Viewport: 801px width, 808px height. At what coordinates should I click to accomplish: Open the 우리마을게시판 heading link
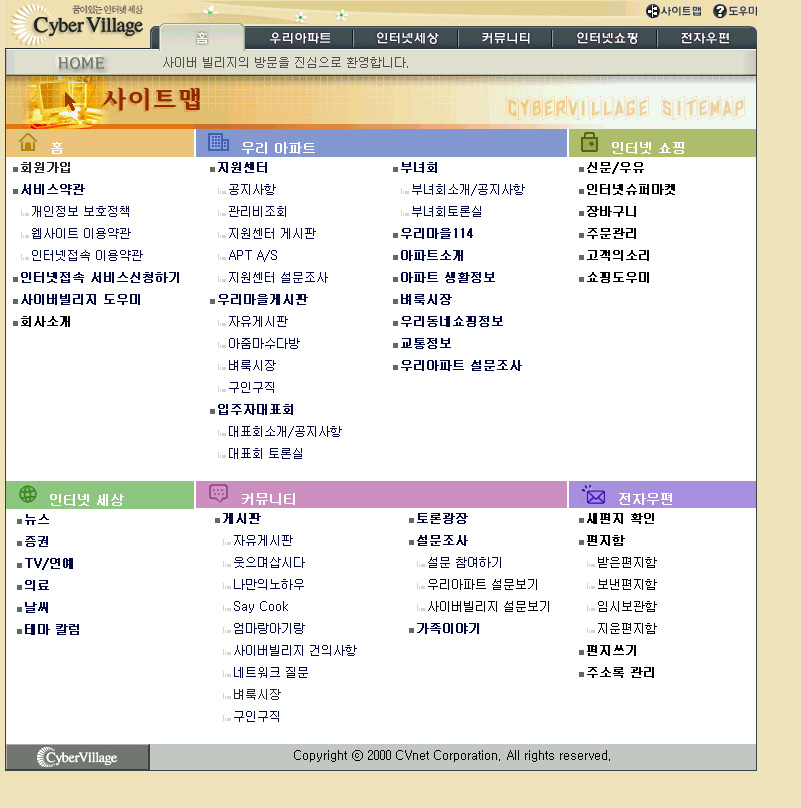pos(262,300)
